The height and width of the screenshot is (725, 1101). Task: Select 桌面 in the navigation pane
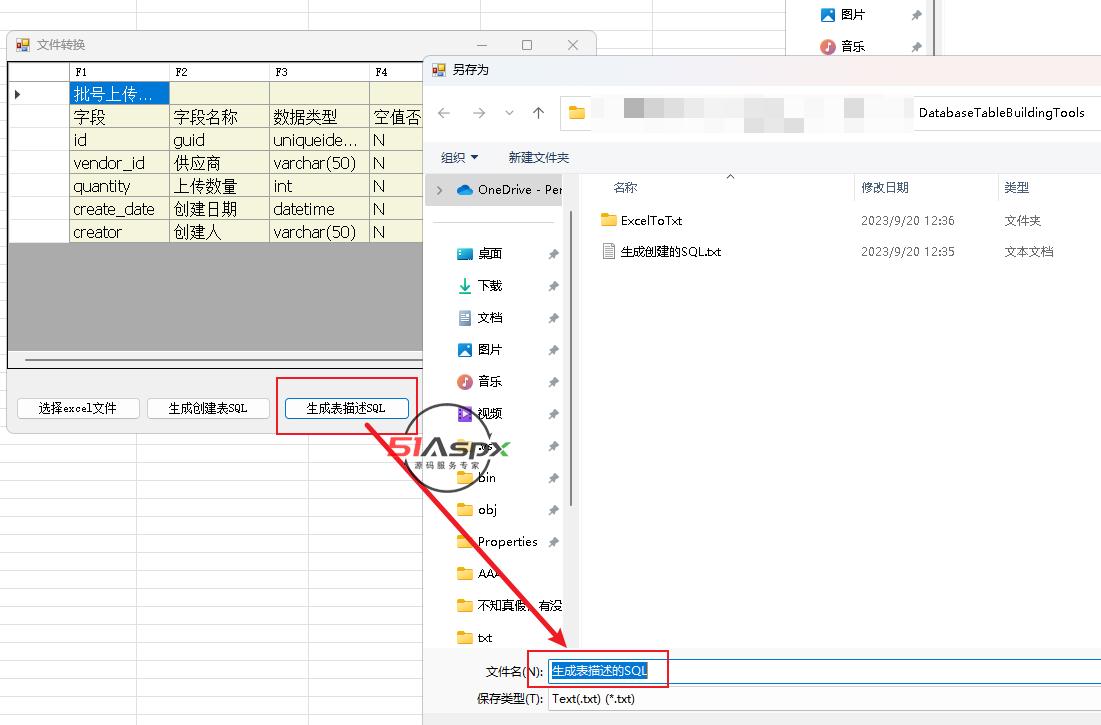[x=489, y=254]
